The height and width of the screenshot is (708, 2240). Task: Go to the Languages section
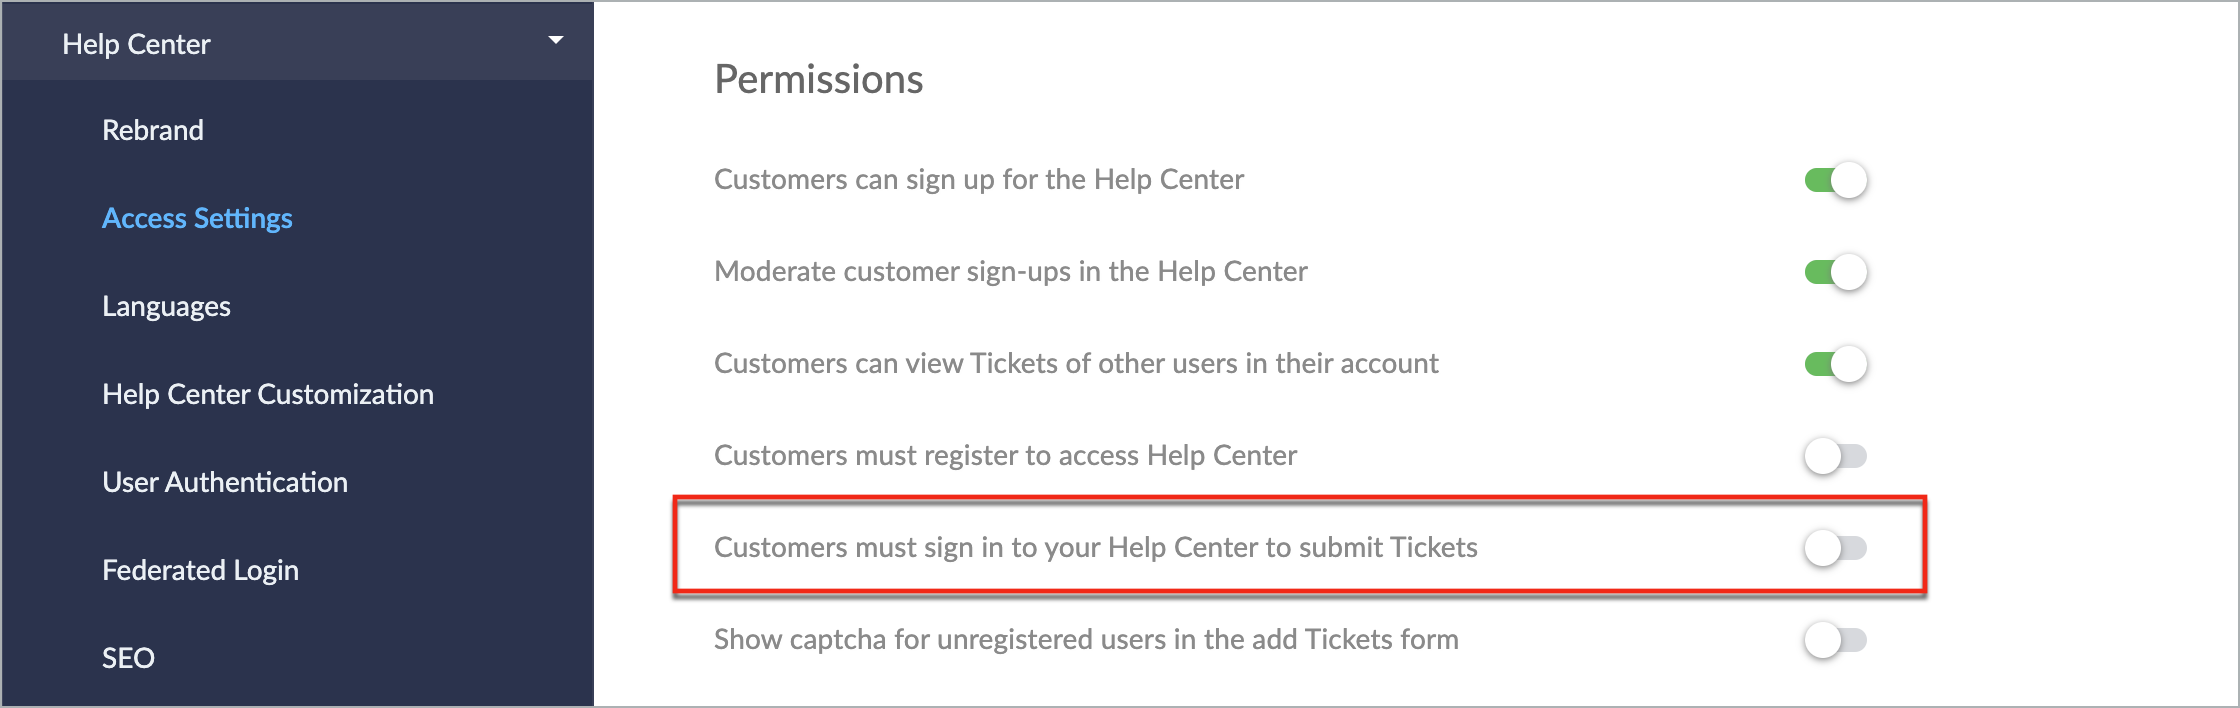(166, 306)
